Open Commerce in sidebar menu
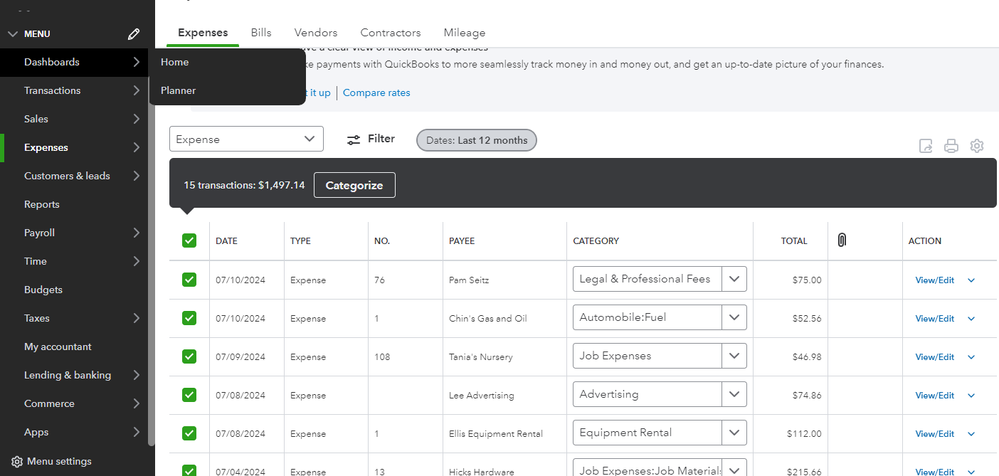999x476 pixels. click(75, 403)
